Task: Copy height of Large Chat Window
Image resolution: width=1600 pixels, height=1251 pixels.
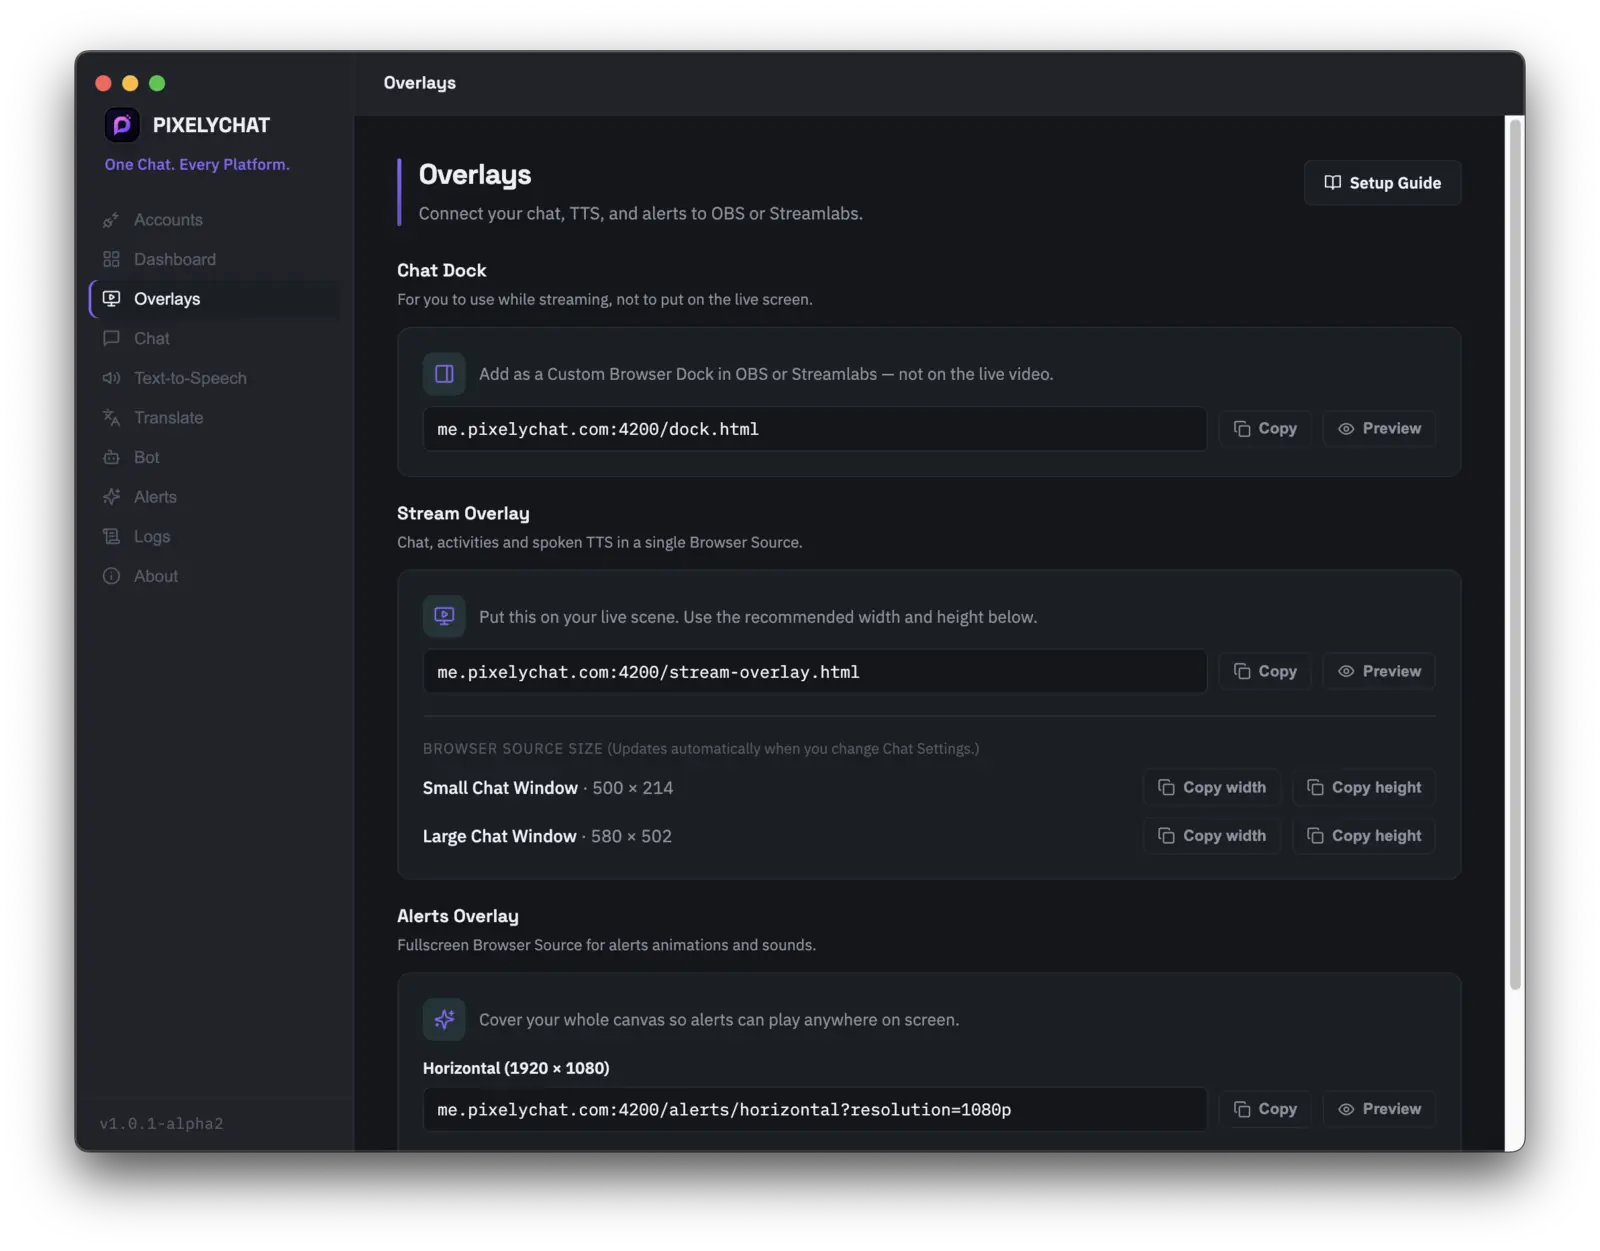Action: click(1364, 836)
